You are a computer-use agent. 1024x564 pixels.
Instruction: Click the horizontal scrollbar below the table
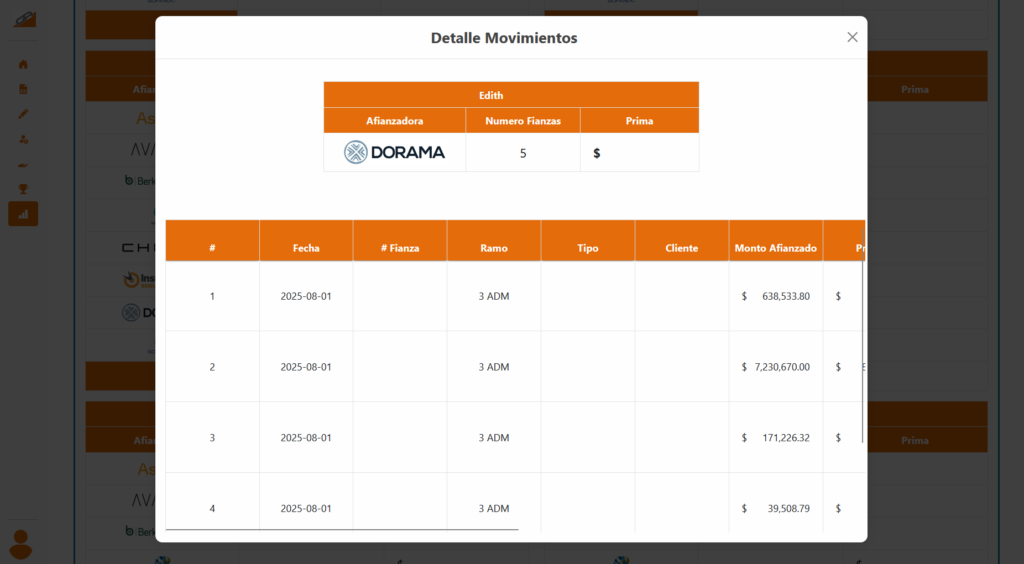tap(342, 529)
